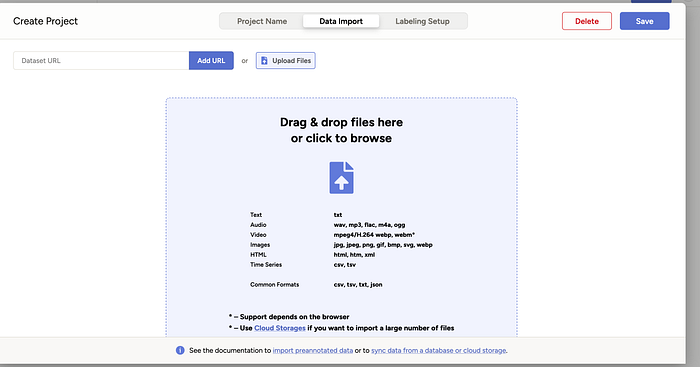Focus the Dataset URL input field
700x367 pixels.
(101, 61)
